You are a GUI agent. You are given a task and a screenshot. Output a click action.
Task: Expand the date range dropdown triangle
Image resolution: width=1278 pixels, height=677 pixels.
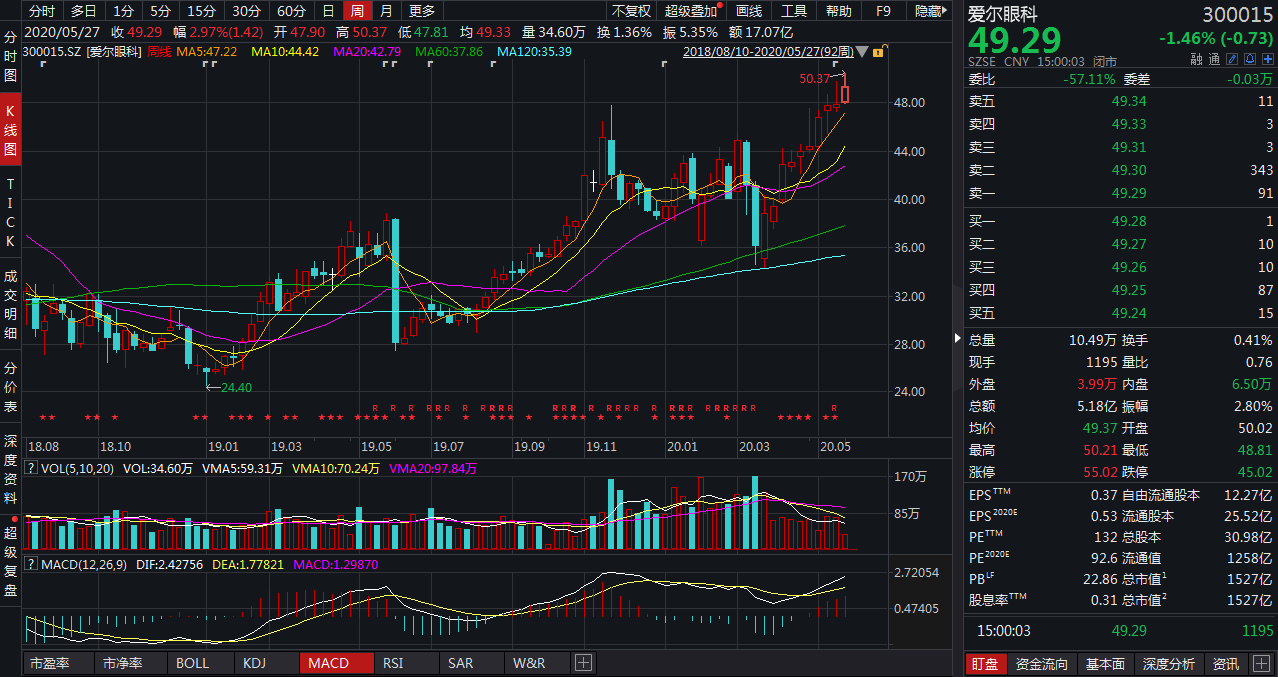click(862, 51)
